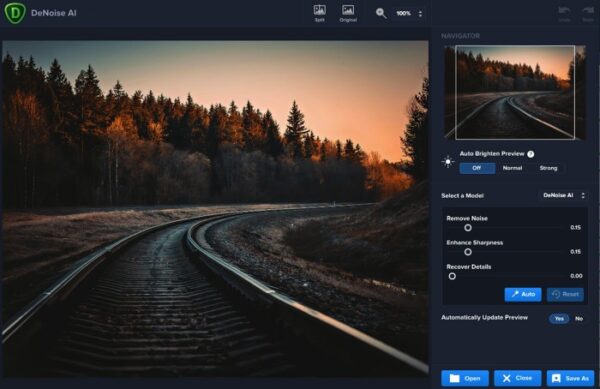
Task: Click the Select a Model label
Action: point(462,195)
